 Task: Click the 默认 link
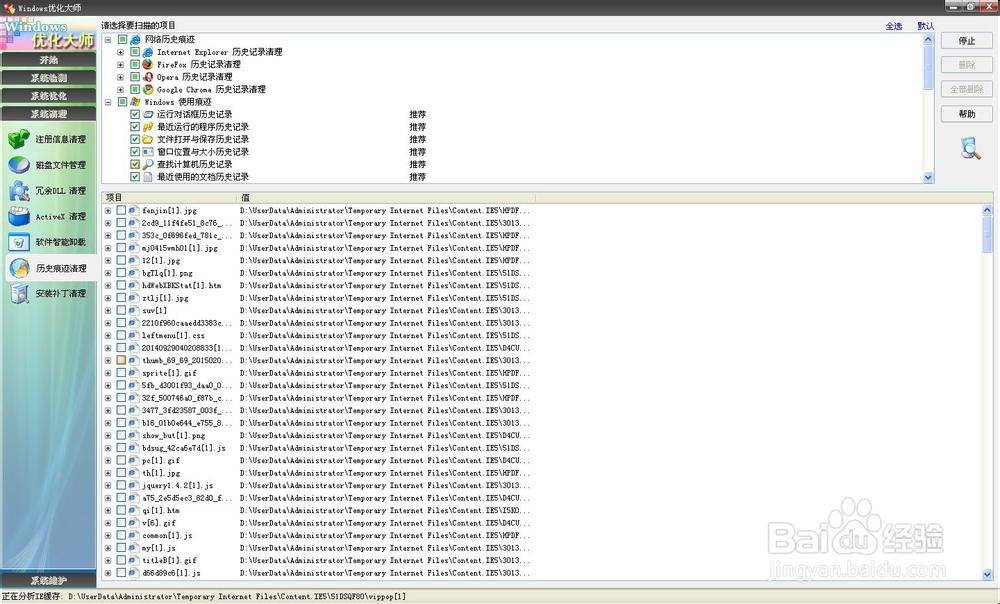[925, 26]
